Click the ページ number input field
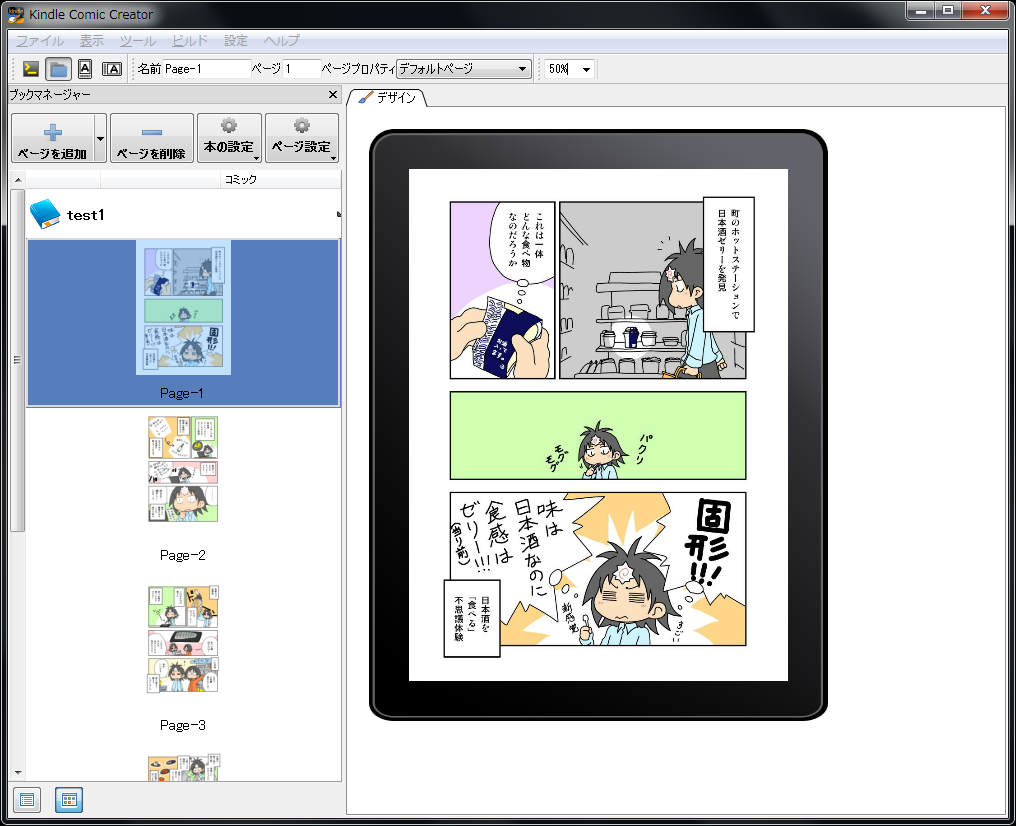1016x826 pixels. coord(302,69)
